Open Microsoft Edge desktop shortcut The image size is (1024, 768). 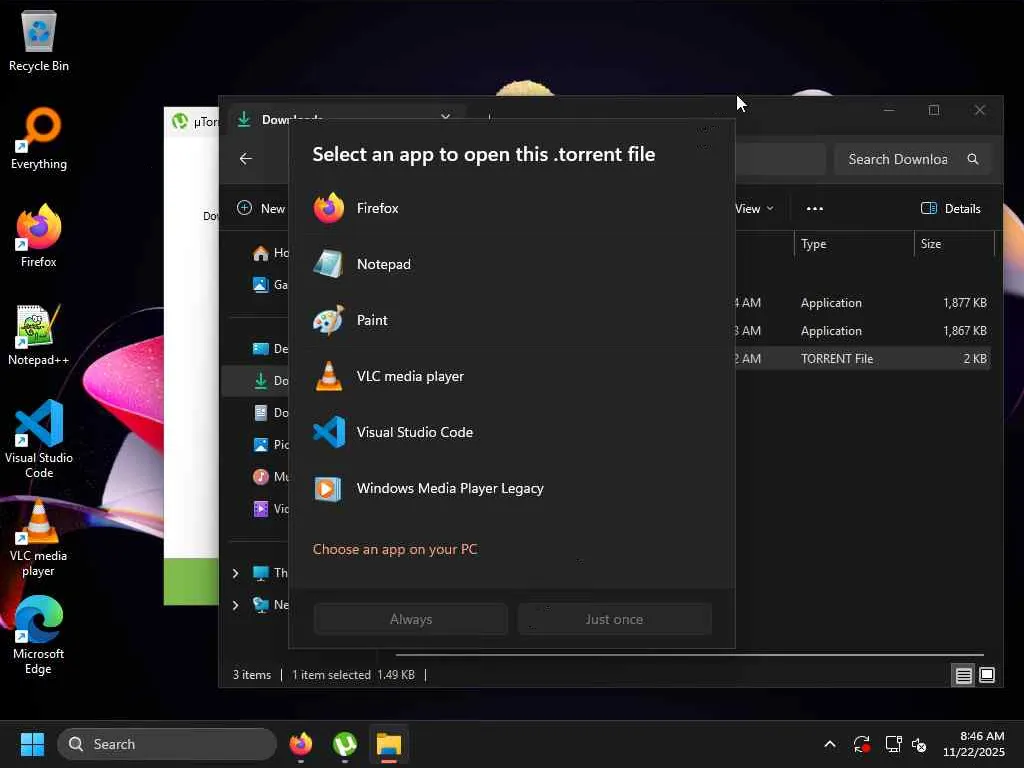point(39,636)
